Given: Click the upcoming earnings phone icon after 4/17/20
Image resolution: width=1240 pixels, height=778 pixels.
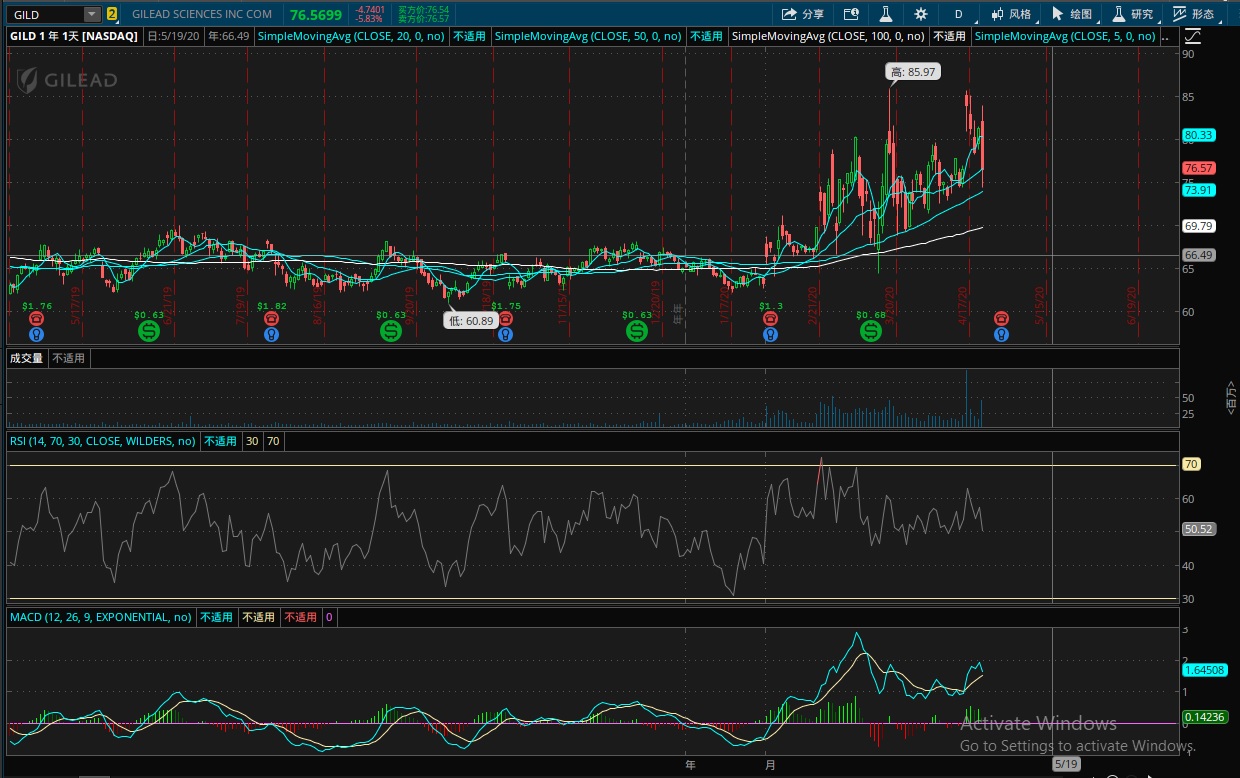Looking at the screenshot, I should [1001, 319].
